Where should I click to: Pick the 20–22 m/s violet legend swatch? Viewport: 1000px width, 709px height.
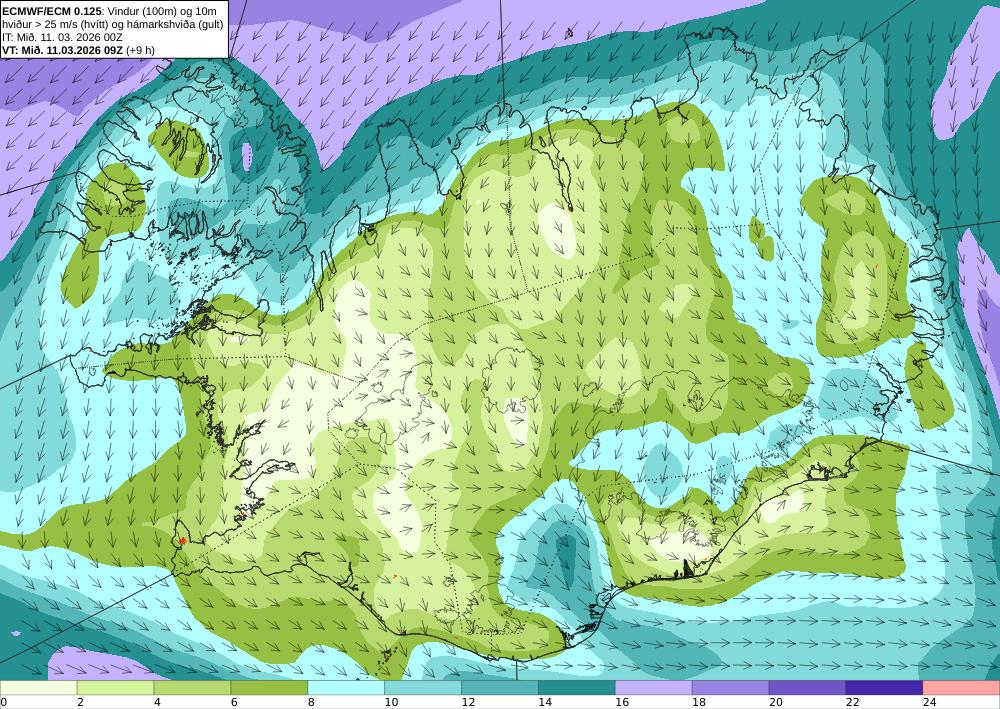[807, 688]
